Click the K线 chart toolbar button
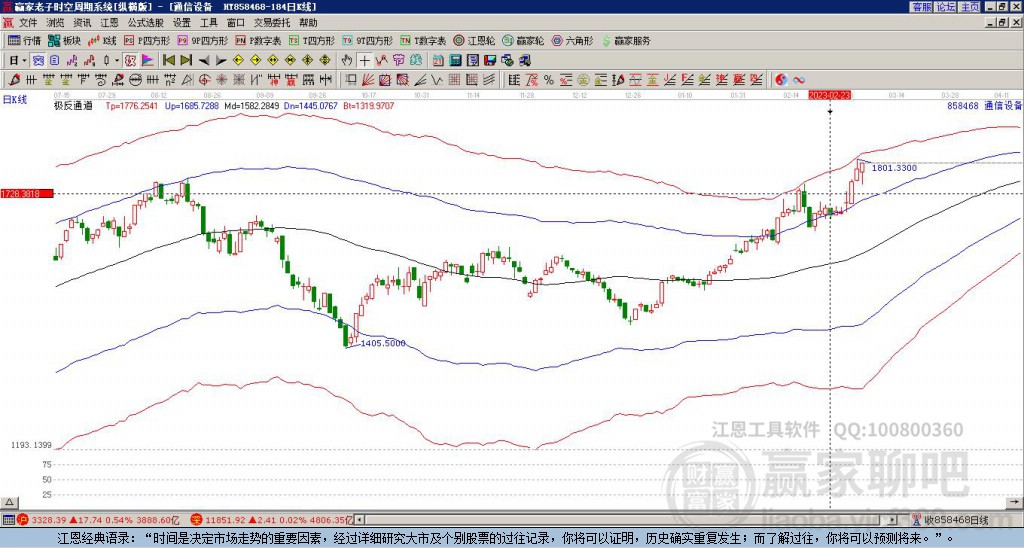Screen dimensions: 1024x548 click(102, 40)
